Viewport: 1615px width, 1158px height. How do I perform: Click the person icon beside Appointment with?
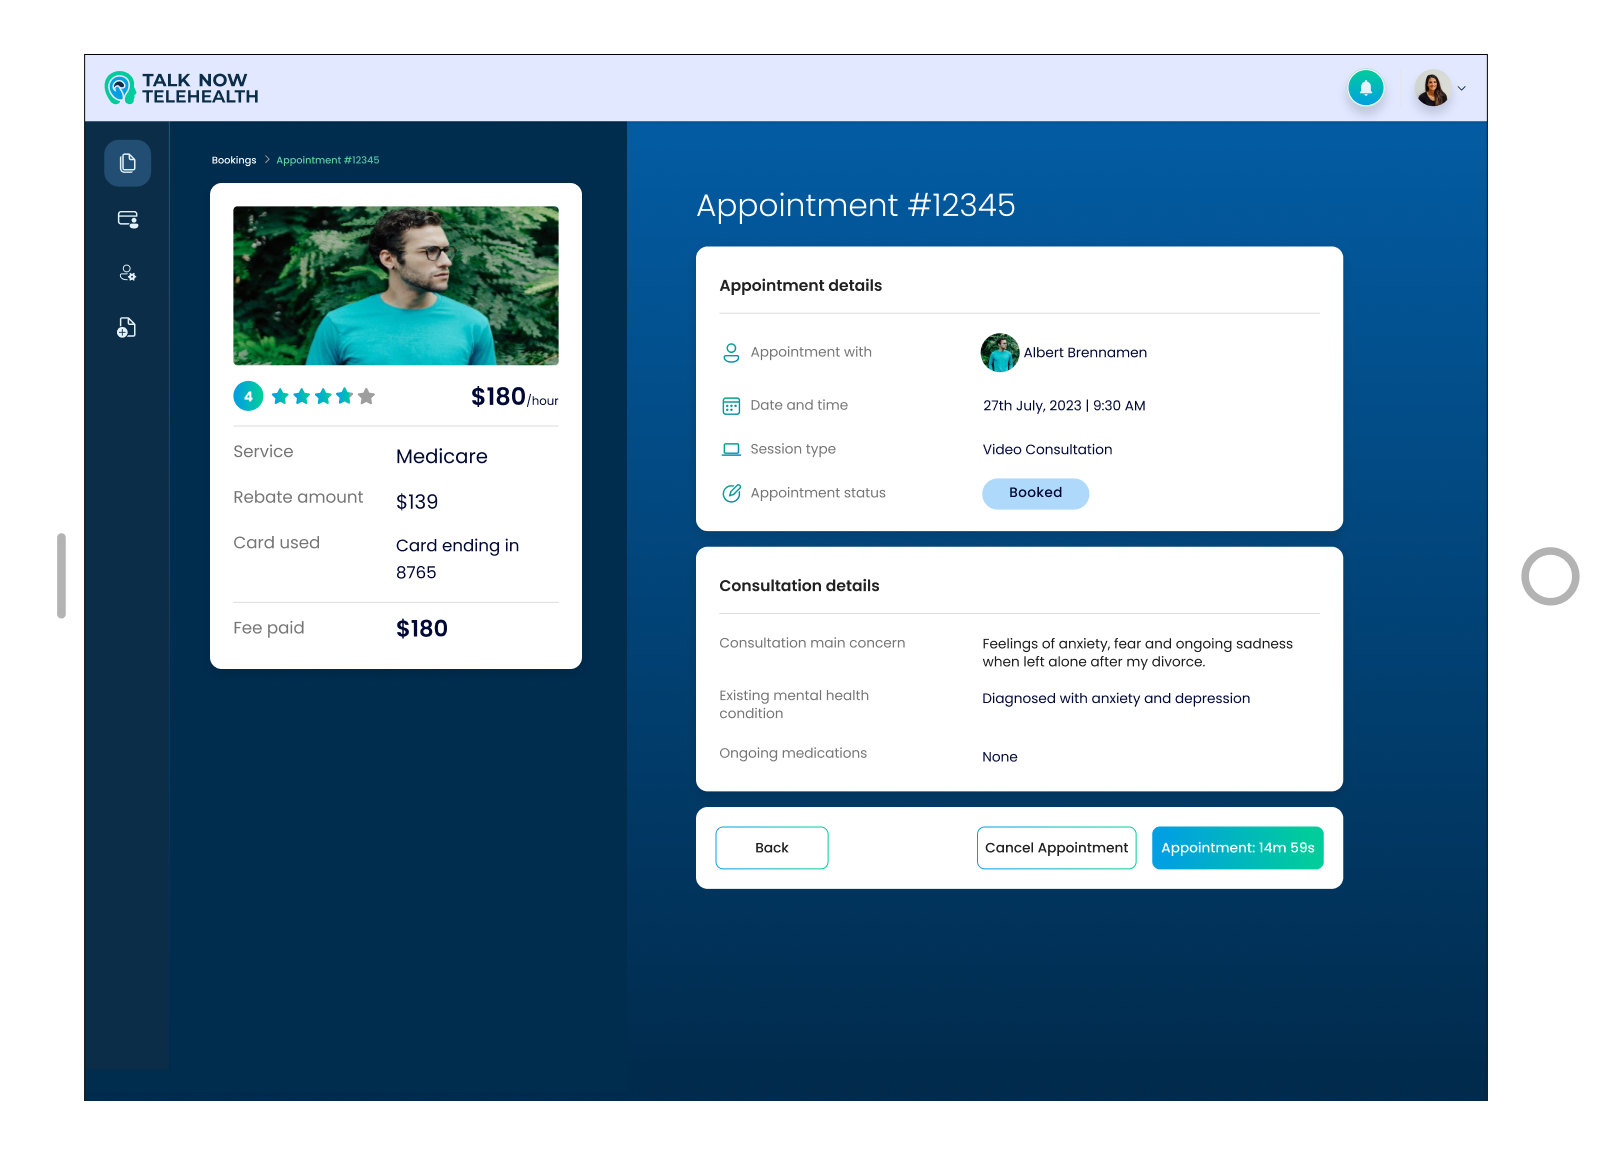(731, 353)
